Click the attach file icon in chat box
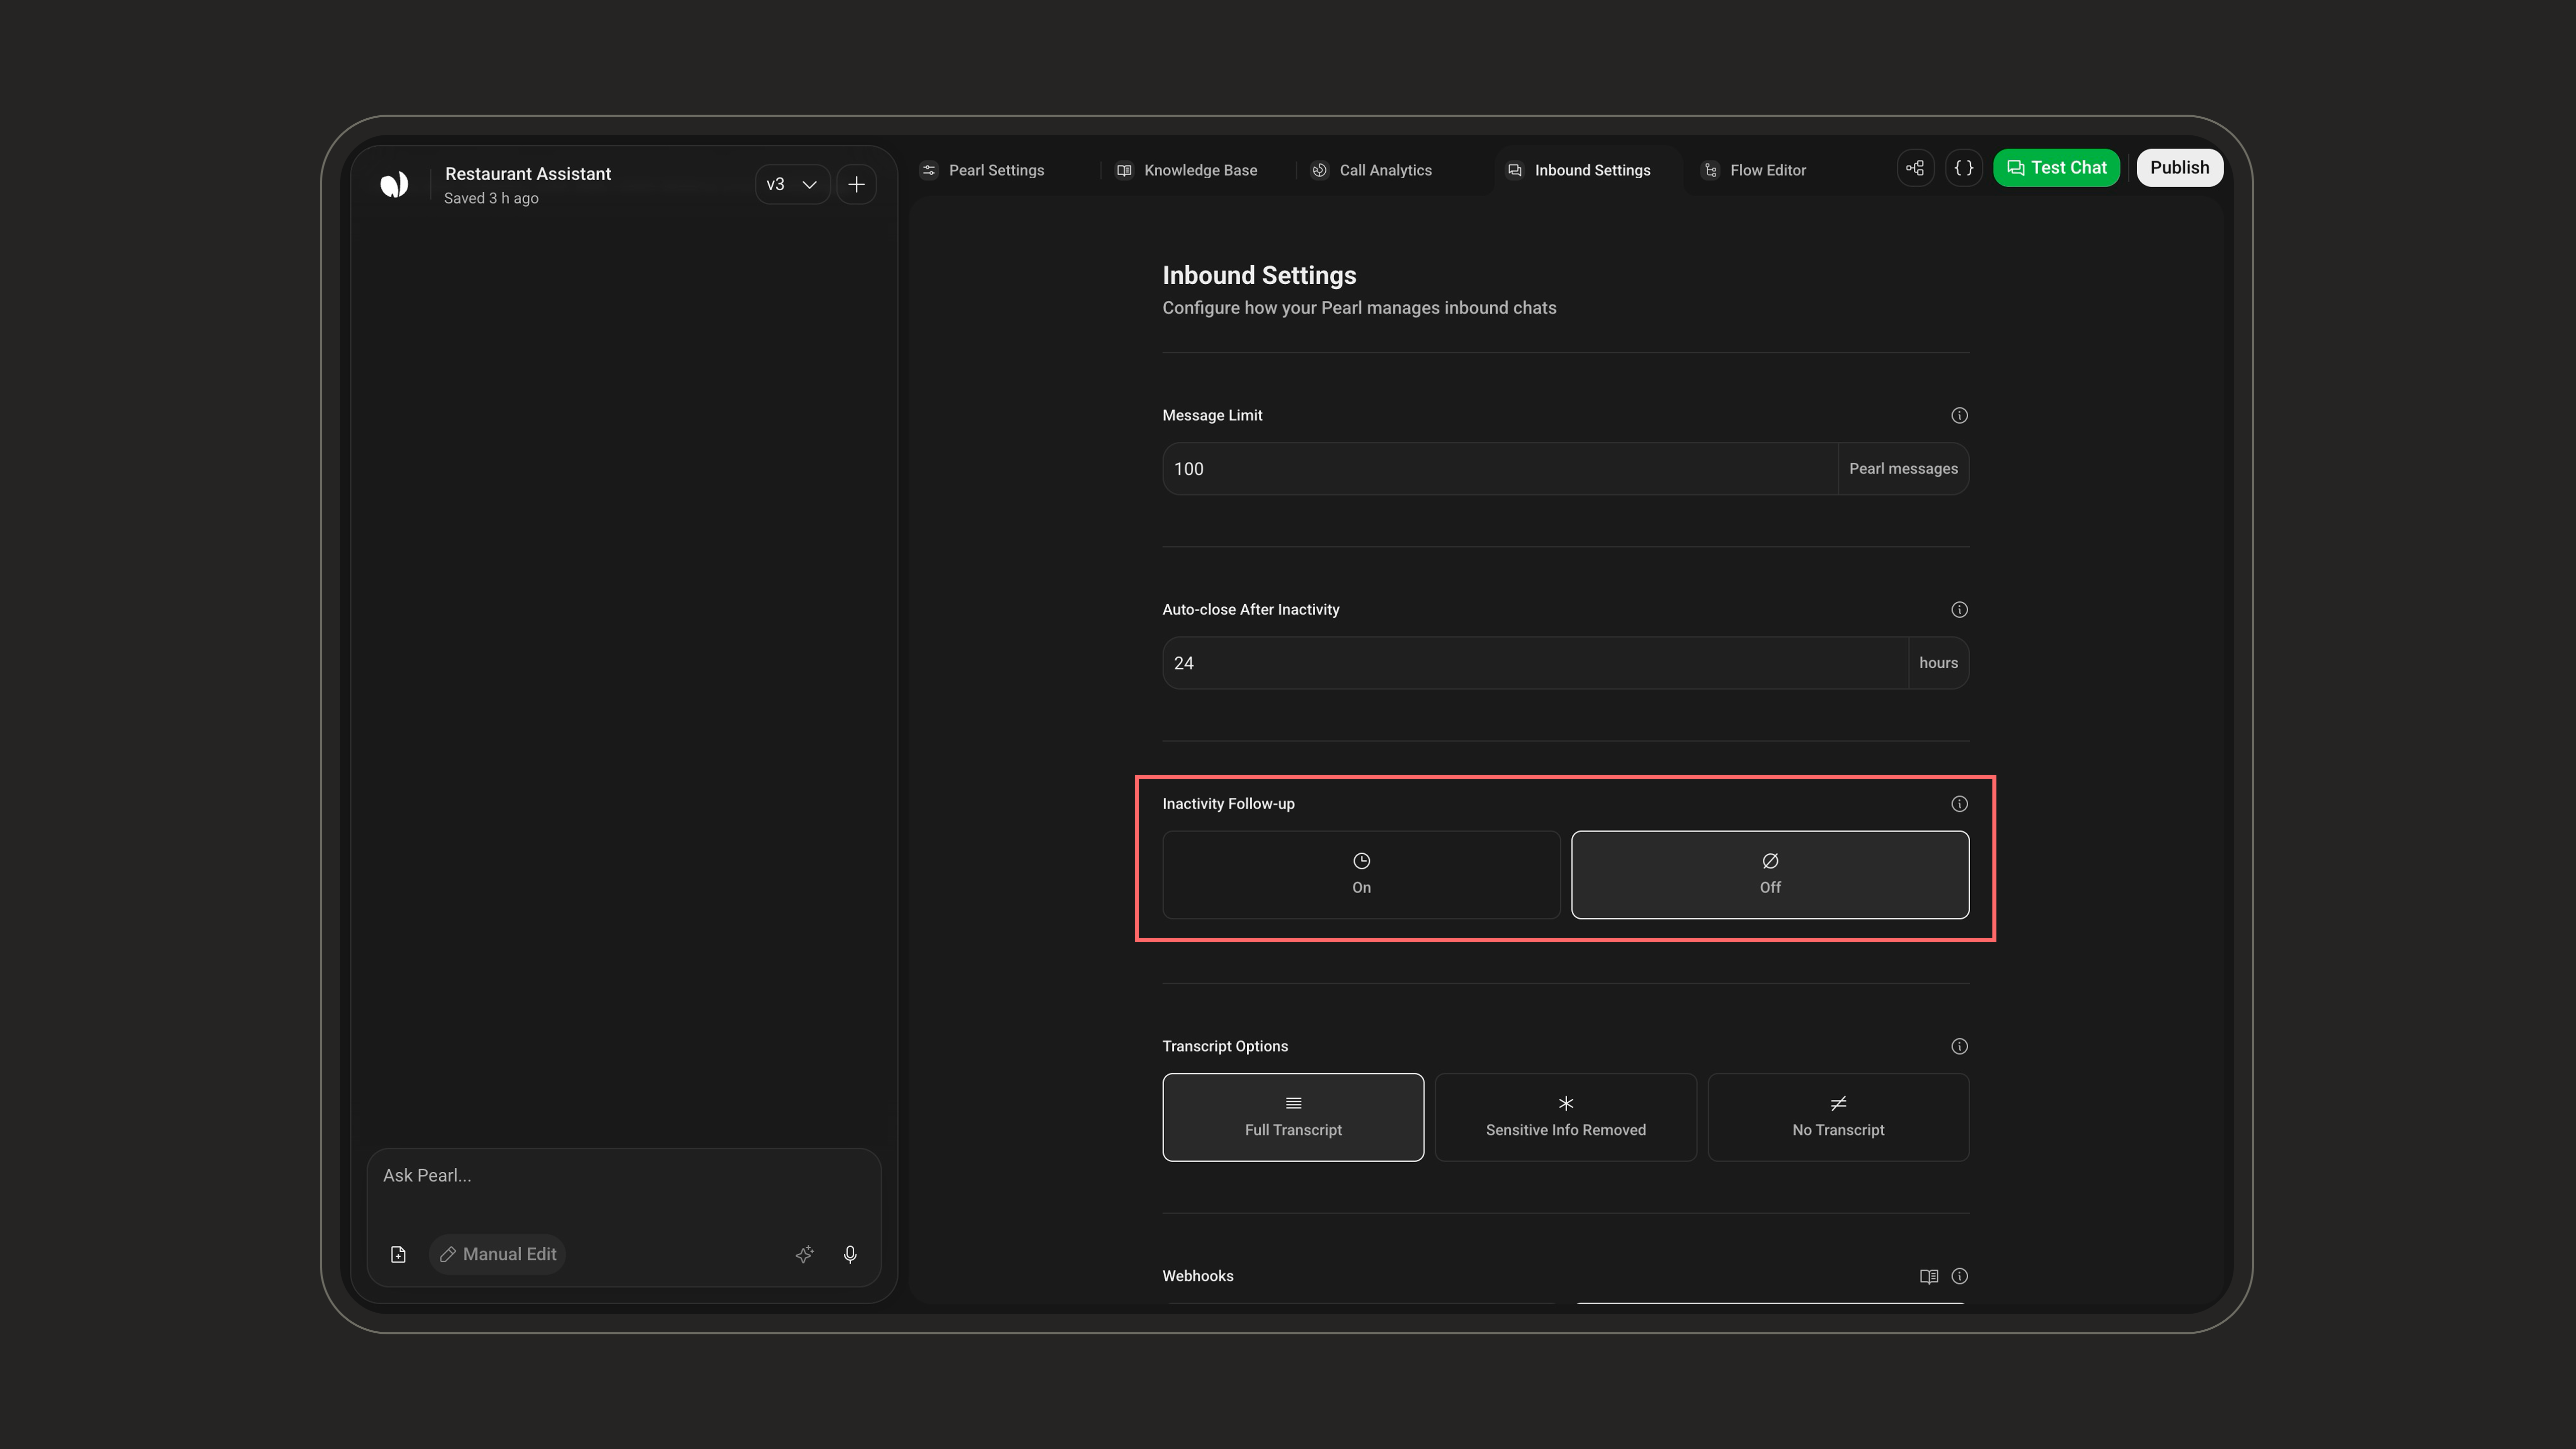This screenshot has height=1449, width=2576. point(398,1255)
